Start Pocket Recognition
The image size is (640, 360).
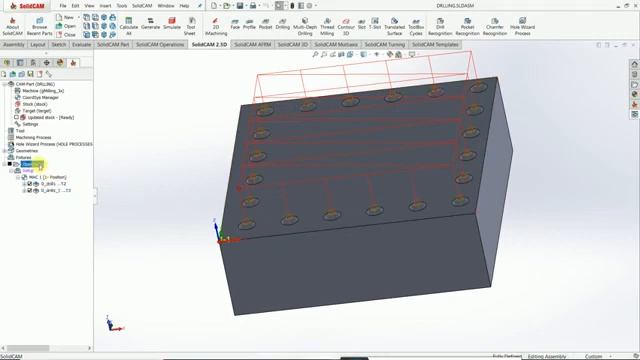(x=467, y=27)
